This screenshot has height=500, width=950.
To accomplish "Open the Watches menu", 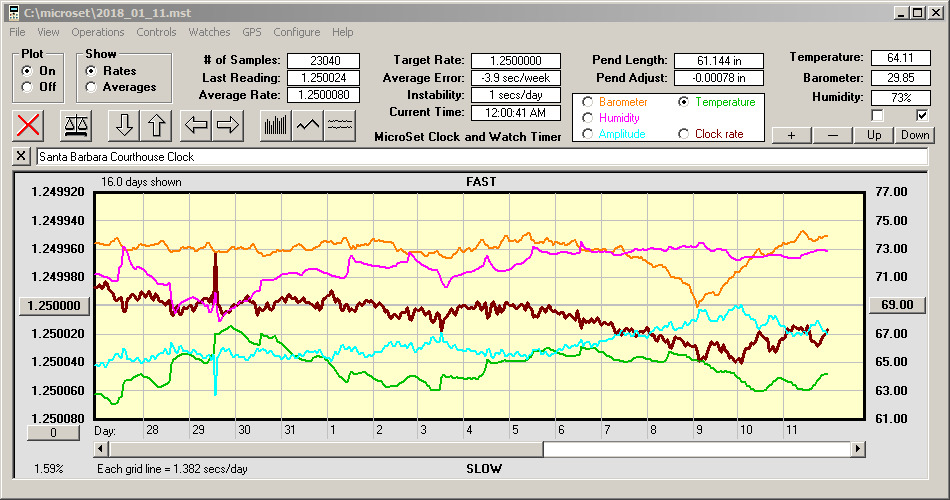I will [209, 32].
